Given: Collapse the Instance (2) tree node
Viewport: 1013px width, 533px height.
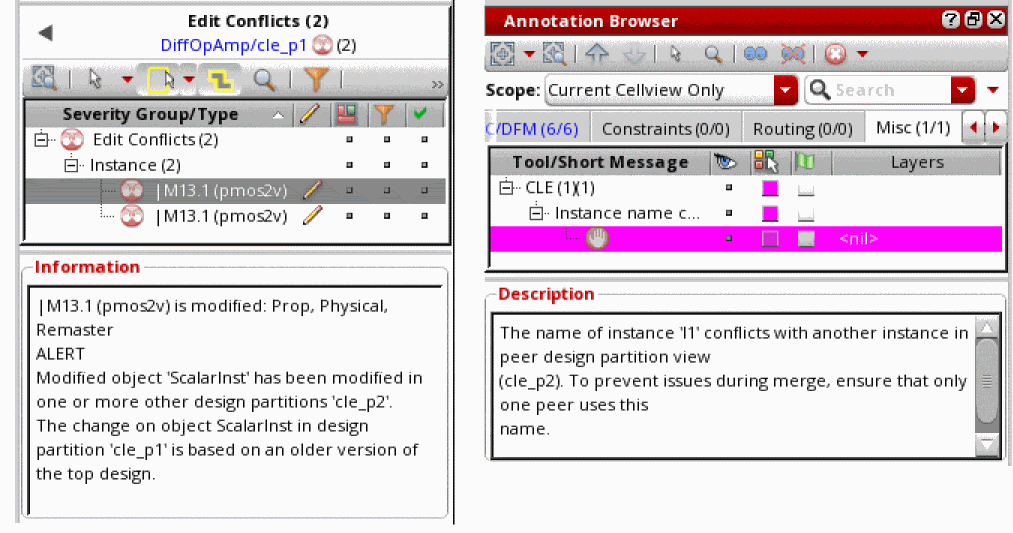Looking at the screenshot, I should (x=70, y=165).
